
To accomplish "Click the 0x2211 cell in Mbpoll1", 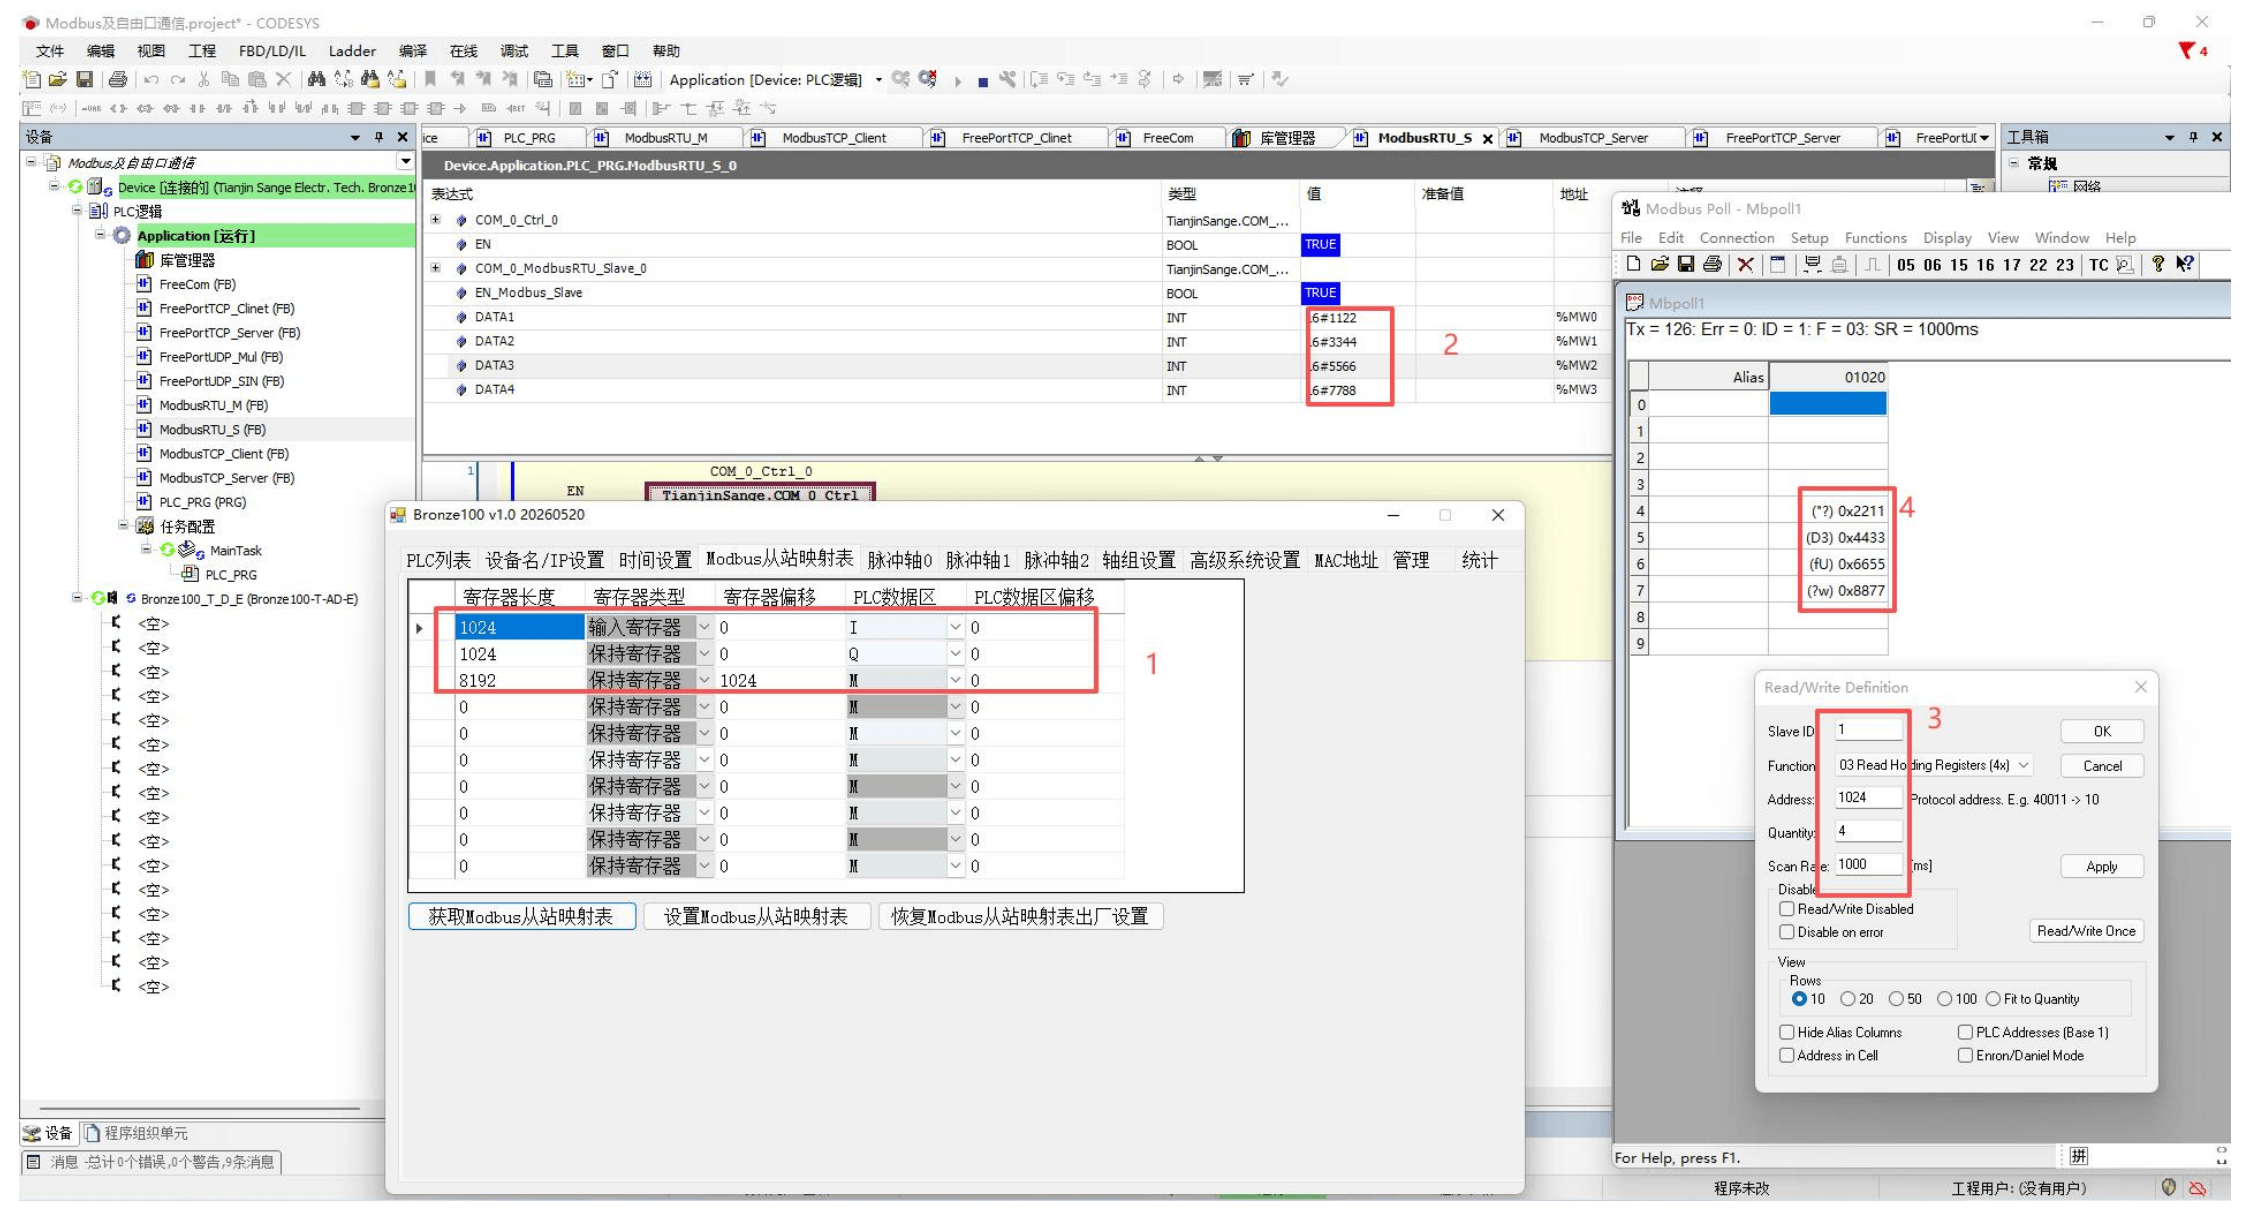I will point(1828,511).
